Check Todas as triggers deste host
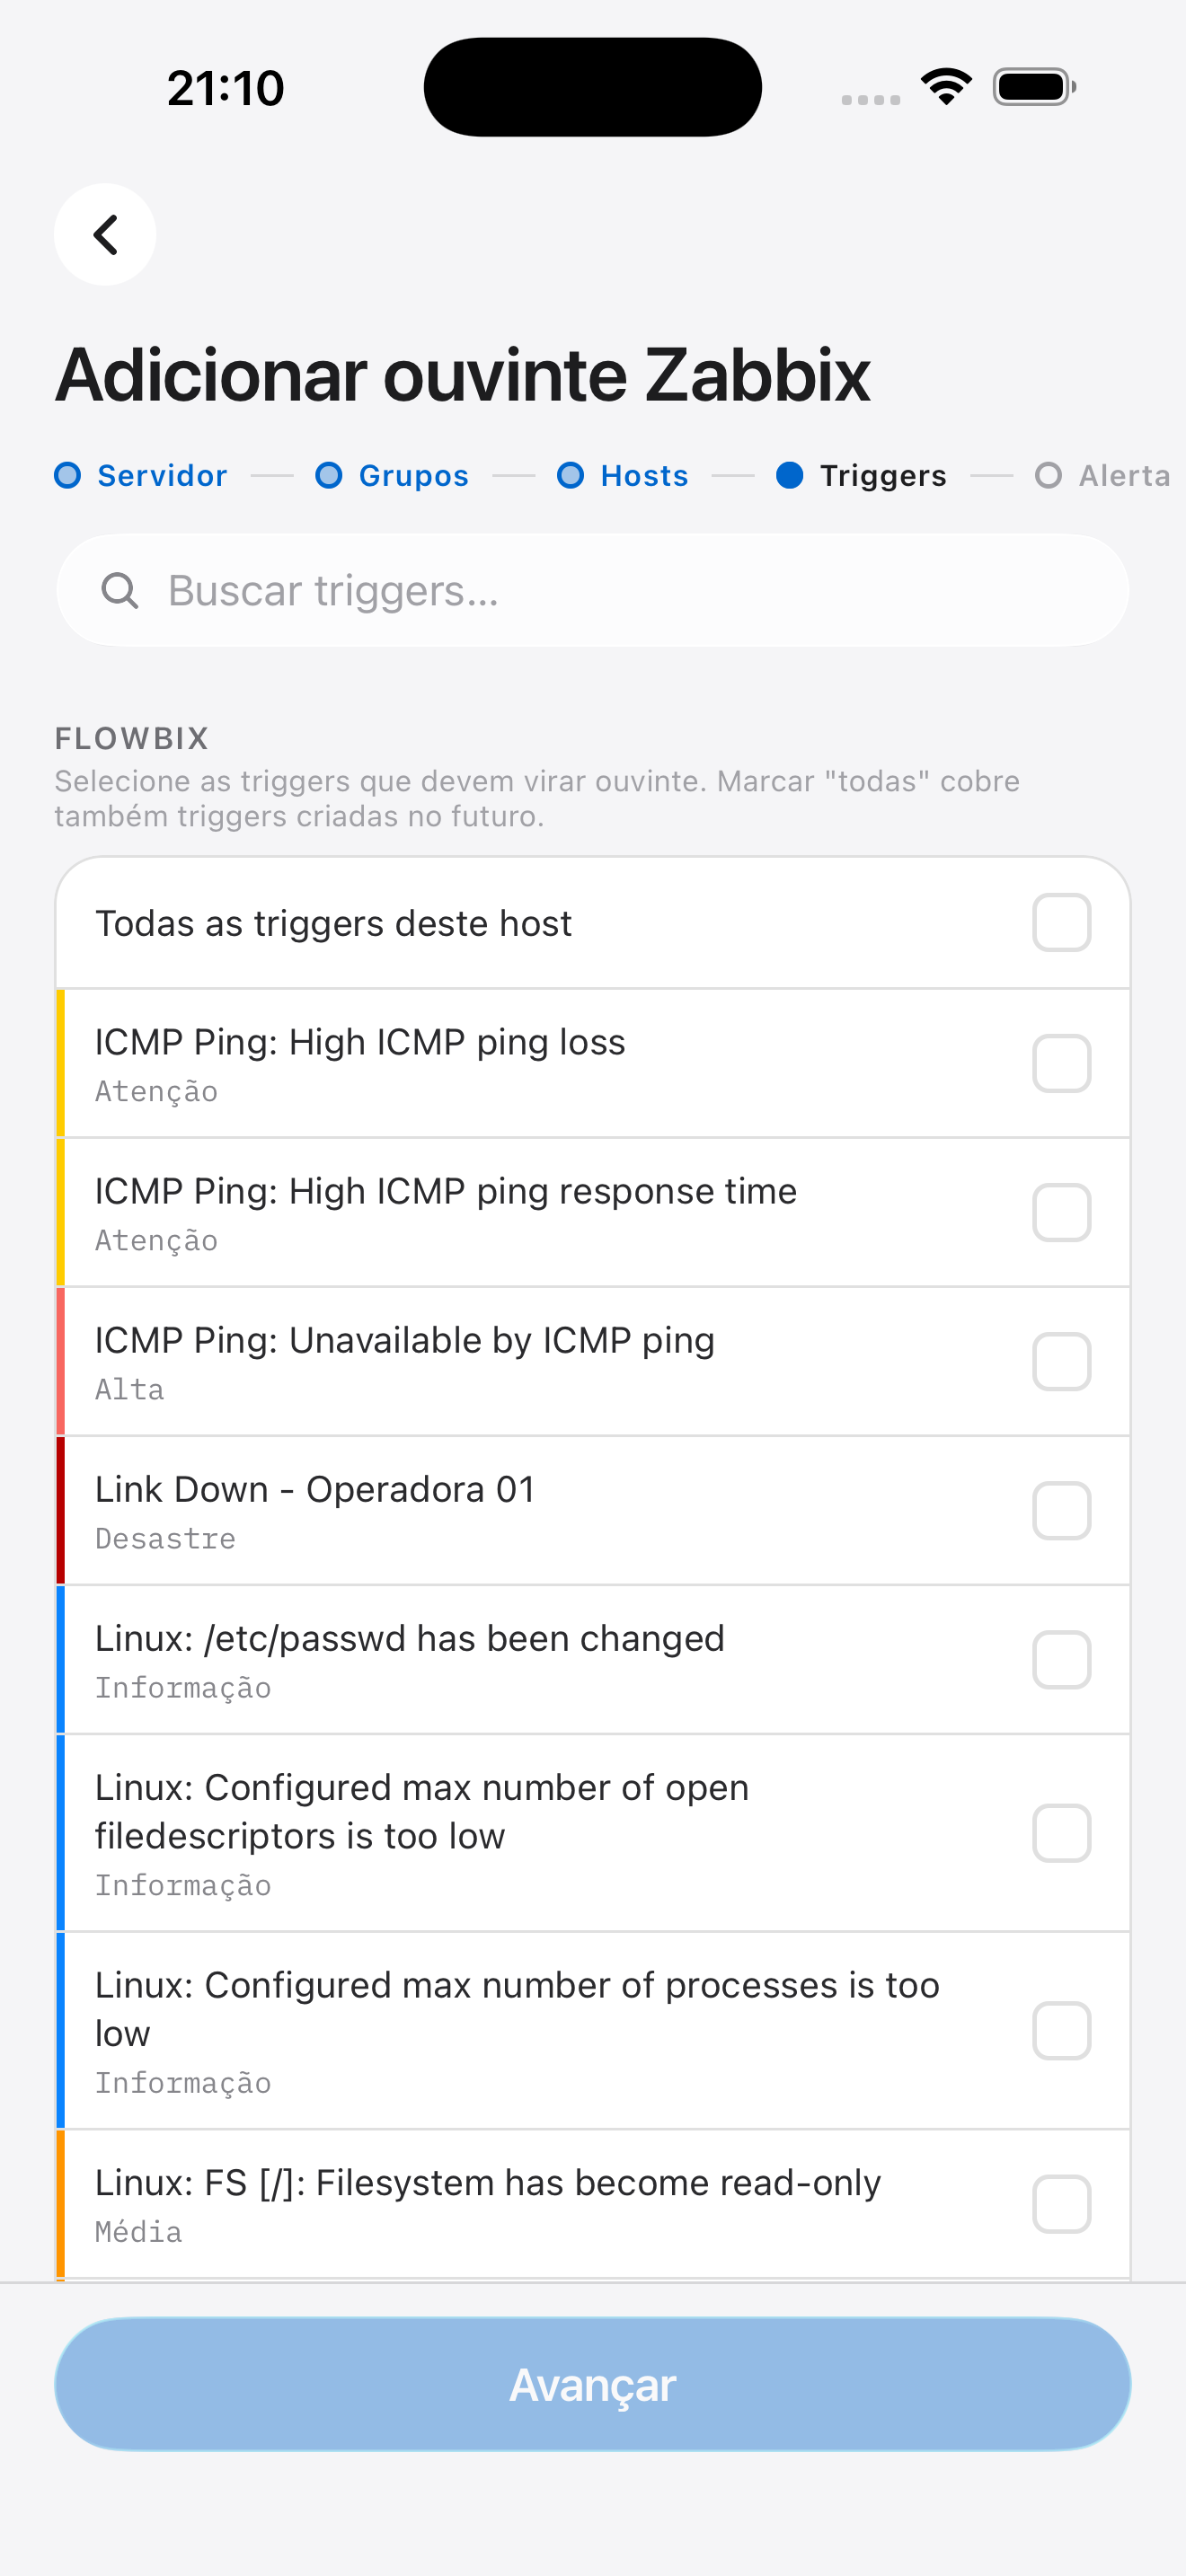The image size is (1186, 2576). [x=1061, y=923]
